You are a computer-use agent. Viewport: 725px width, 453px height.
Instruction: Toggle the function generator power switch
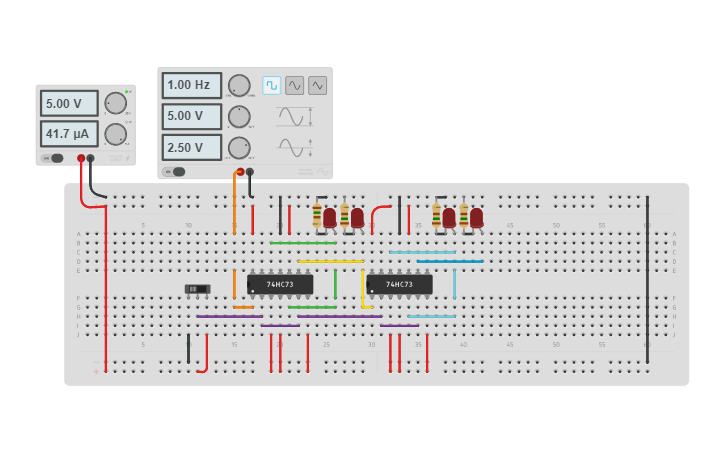(174, 171)
